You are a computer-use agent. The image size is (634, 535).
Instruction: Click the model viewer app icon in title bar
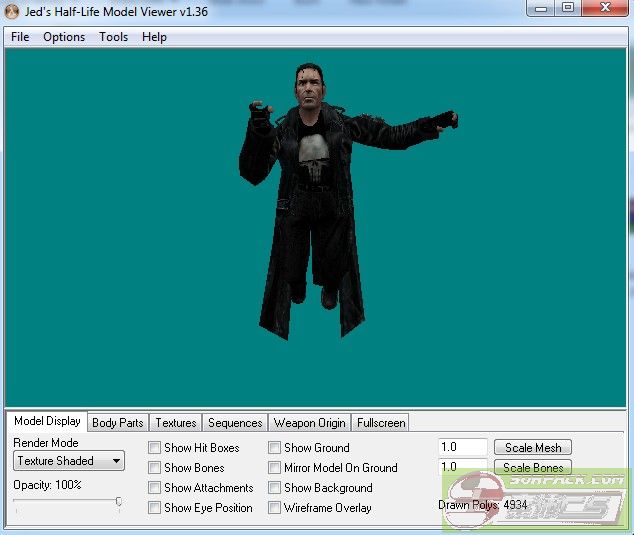tap(11, 11)
